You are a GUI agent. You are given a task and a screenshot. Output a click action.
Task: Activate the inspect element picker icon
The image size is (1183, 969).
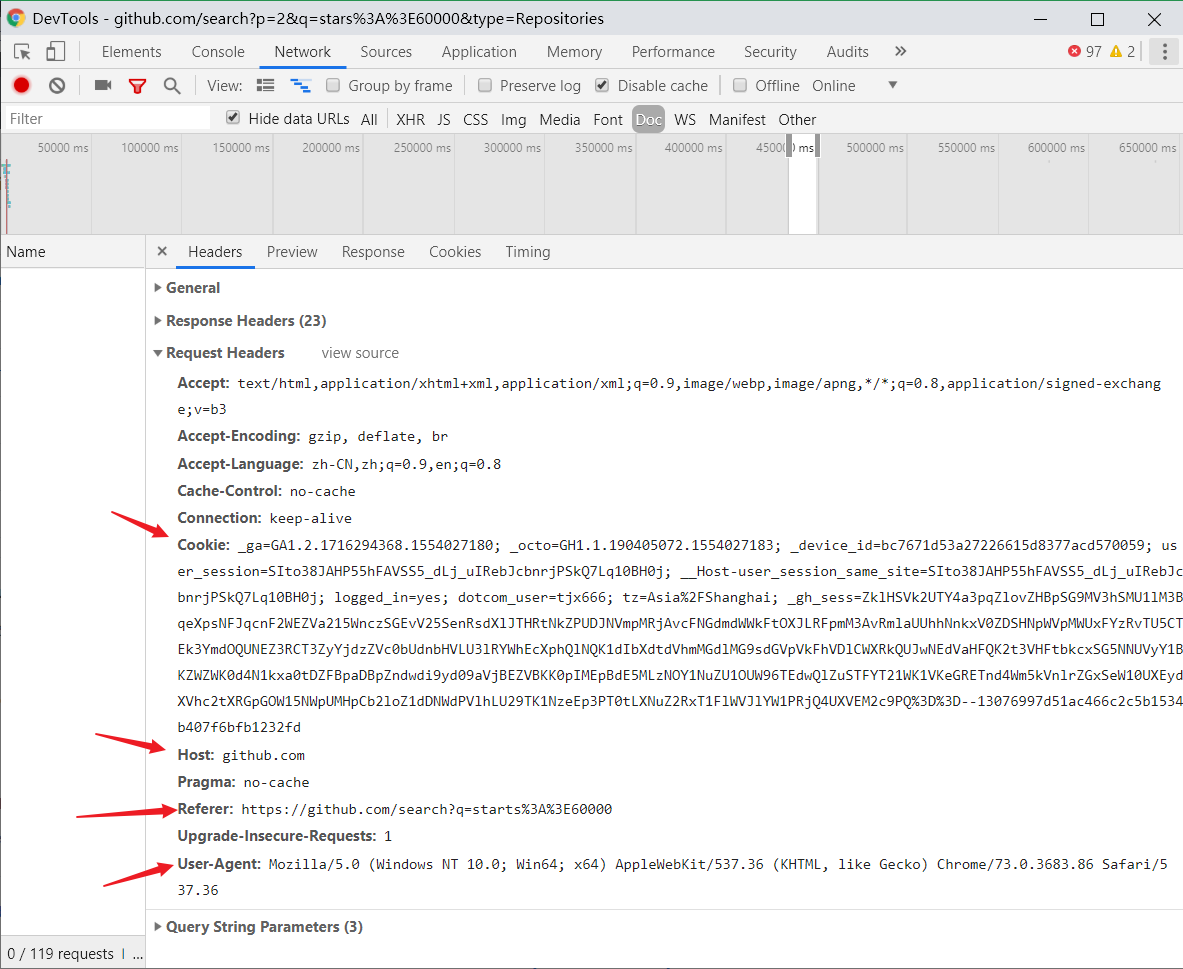coord(22,51)
